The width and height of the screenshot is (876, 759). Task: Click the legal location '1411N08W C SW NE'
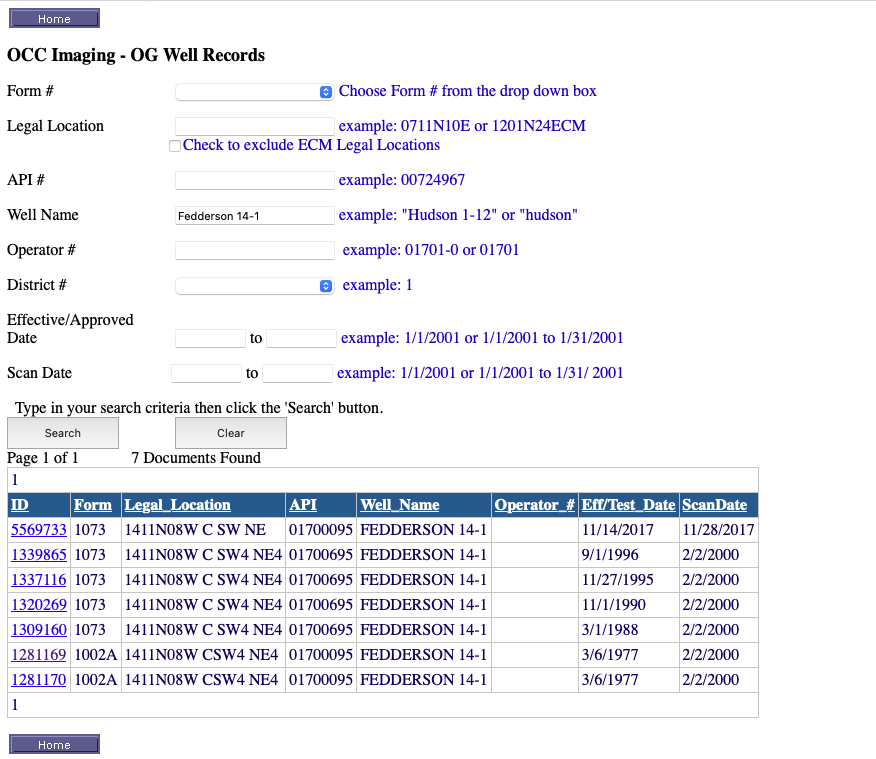point(195,529)
